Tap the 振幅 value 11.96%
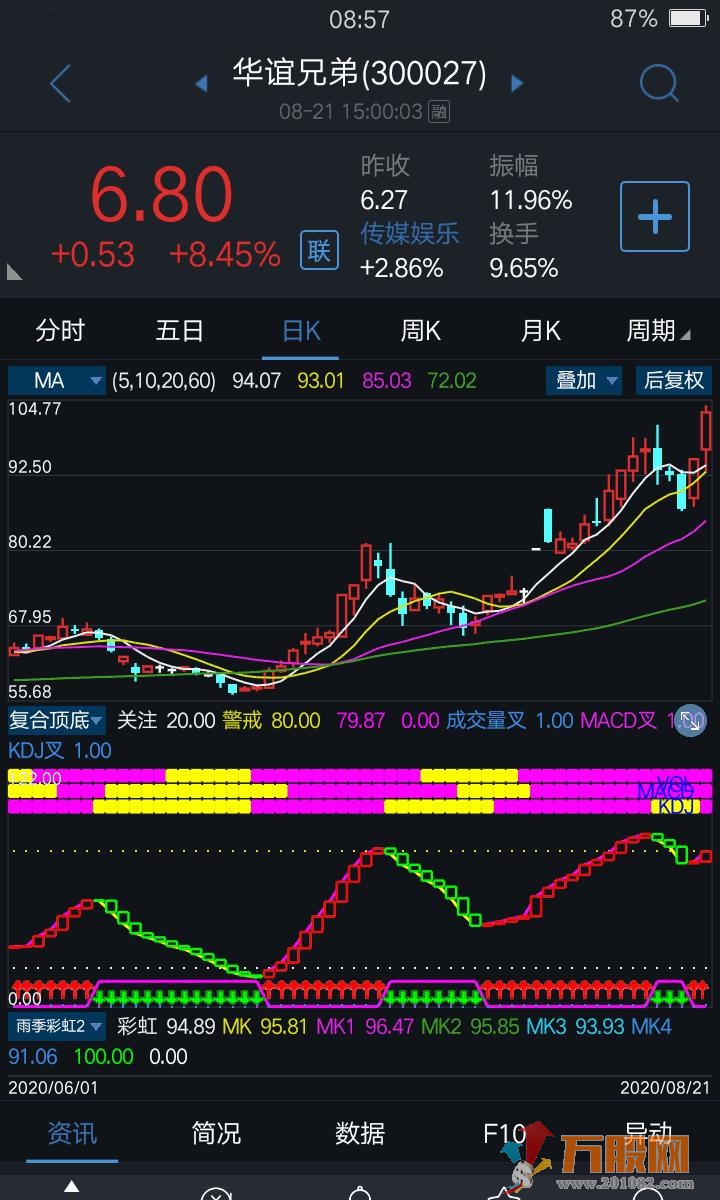Screen dimensions: 720x1200 pyautogui.click(x=531, y=200)
